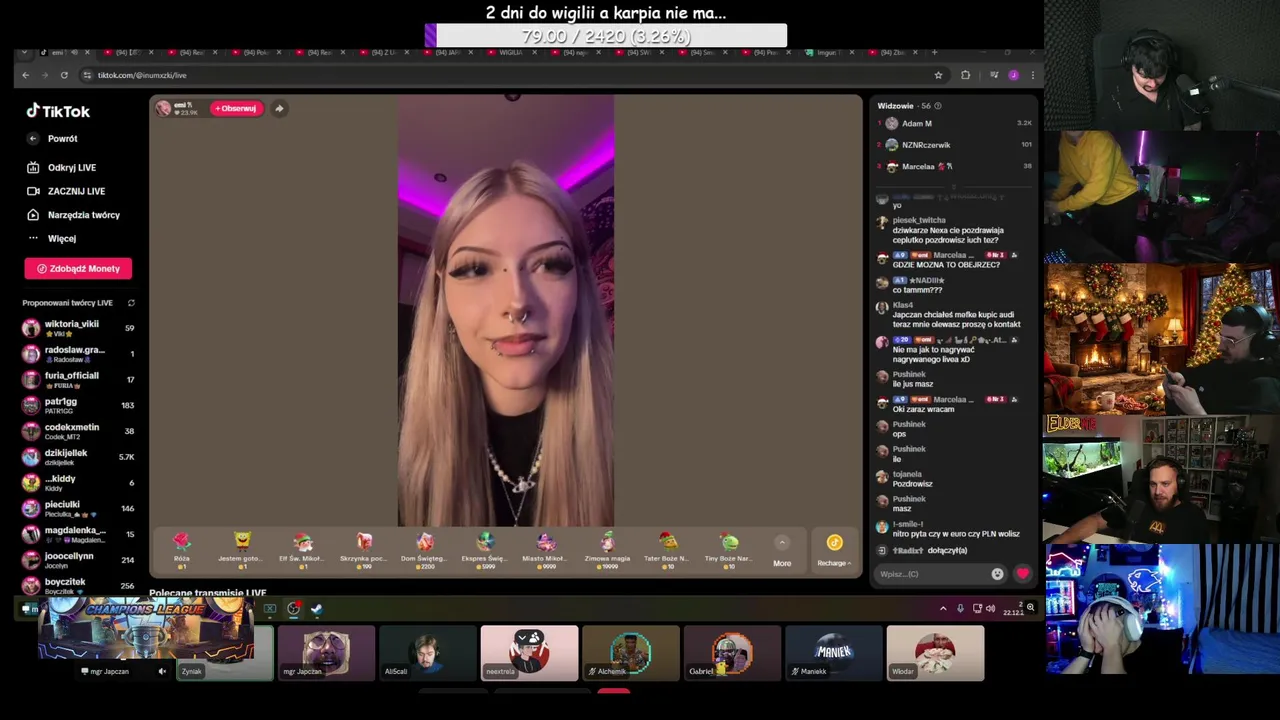Open Steam from the taskbar
The height and width of the screenshot is (720, 1280).
point(316,608)
